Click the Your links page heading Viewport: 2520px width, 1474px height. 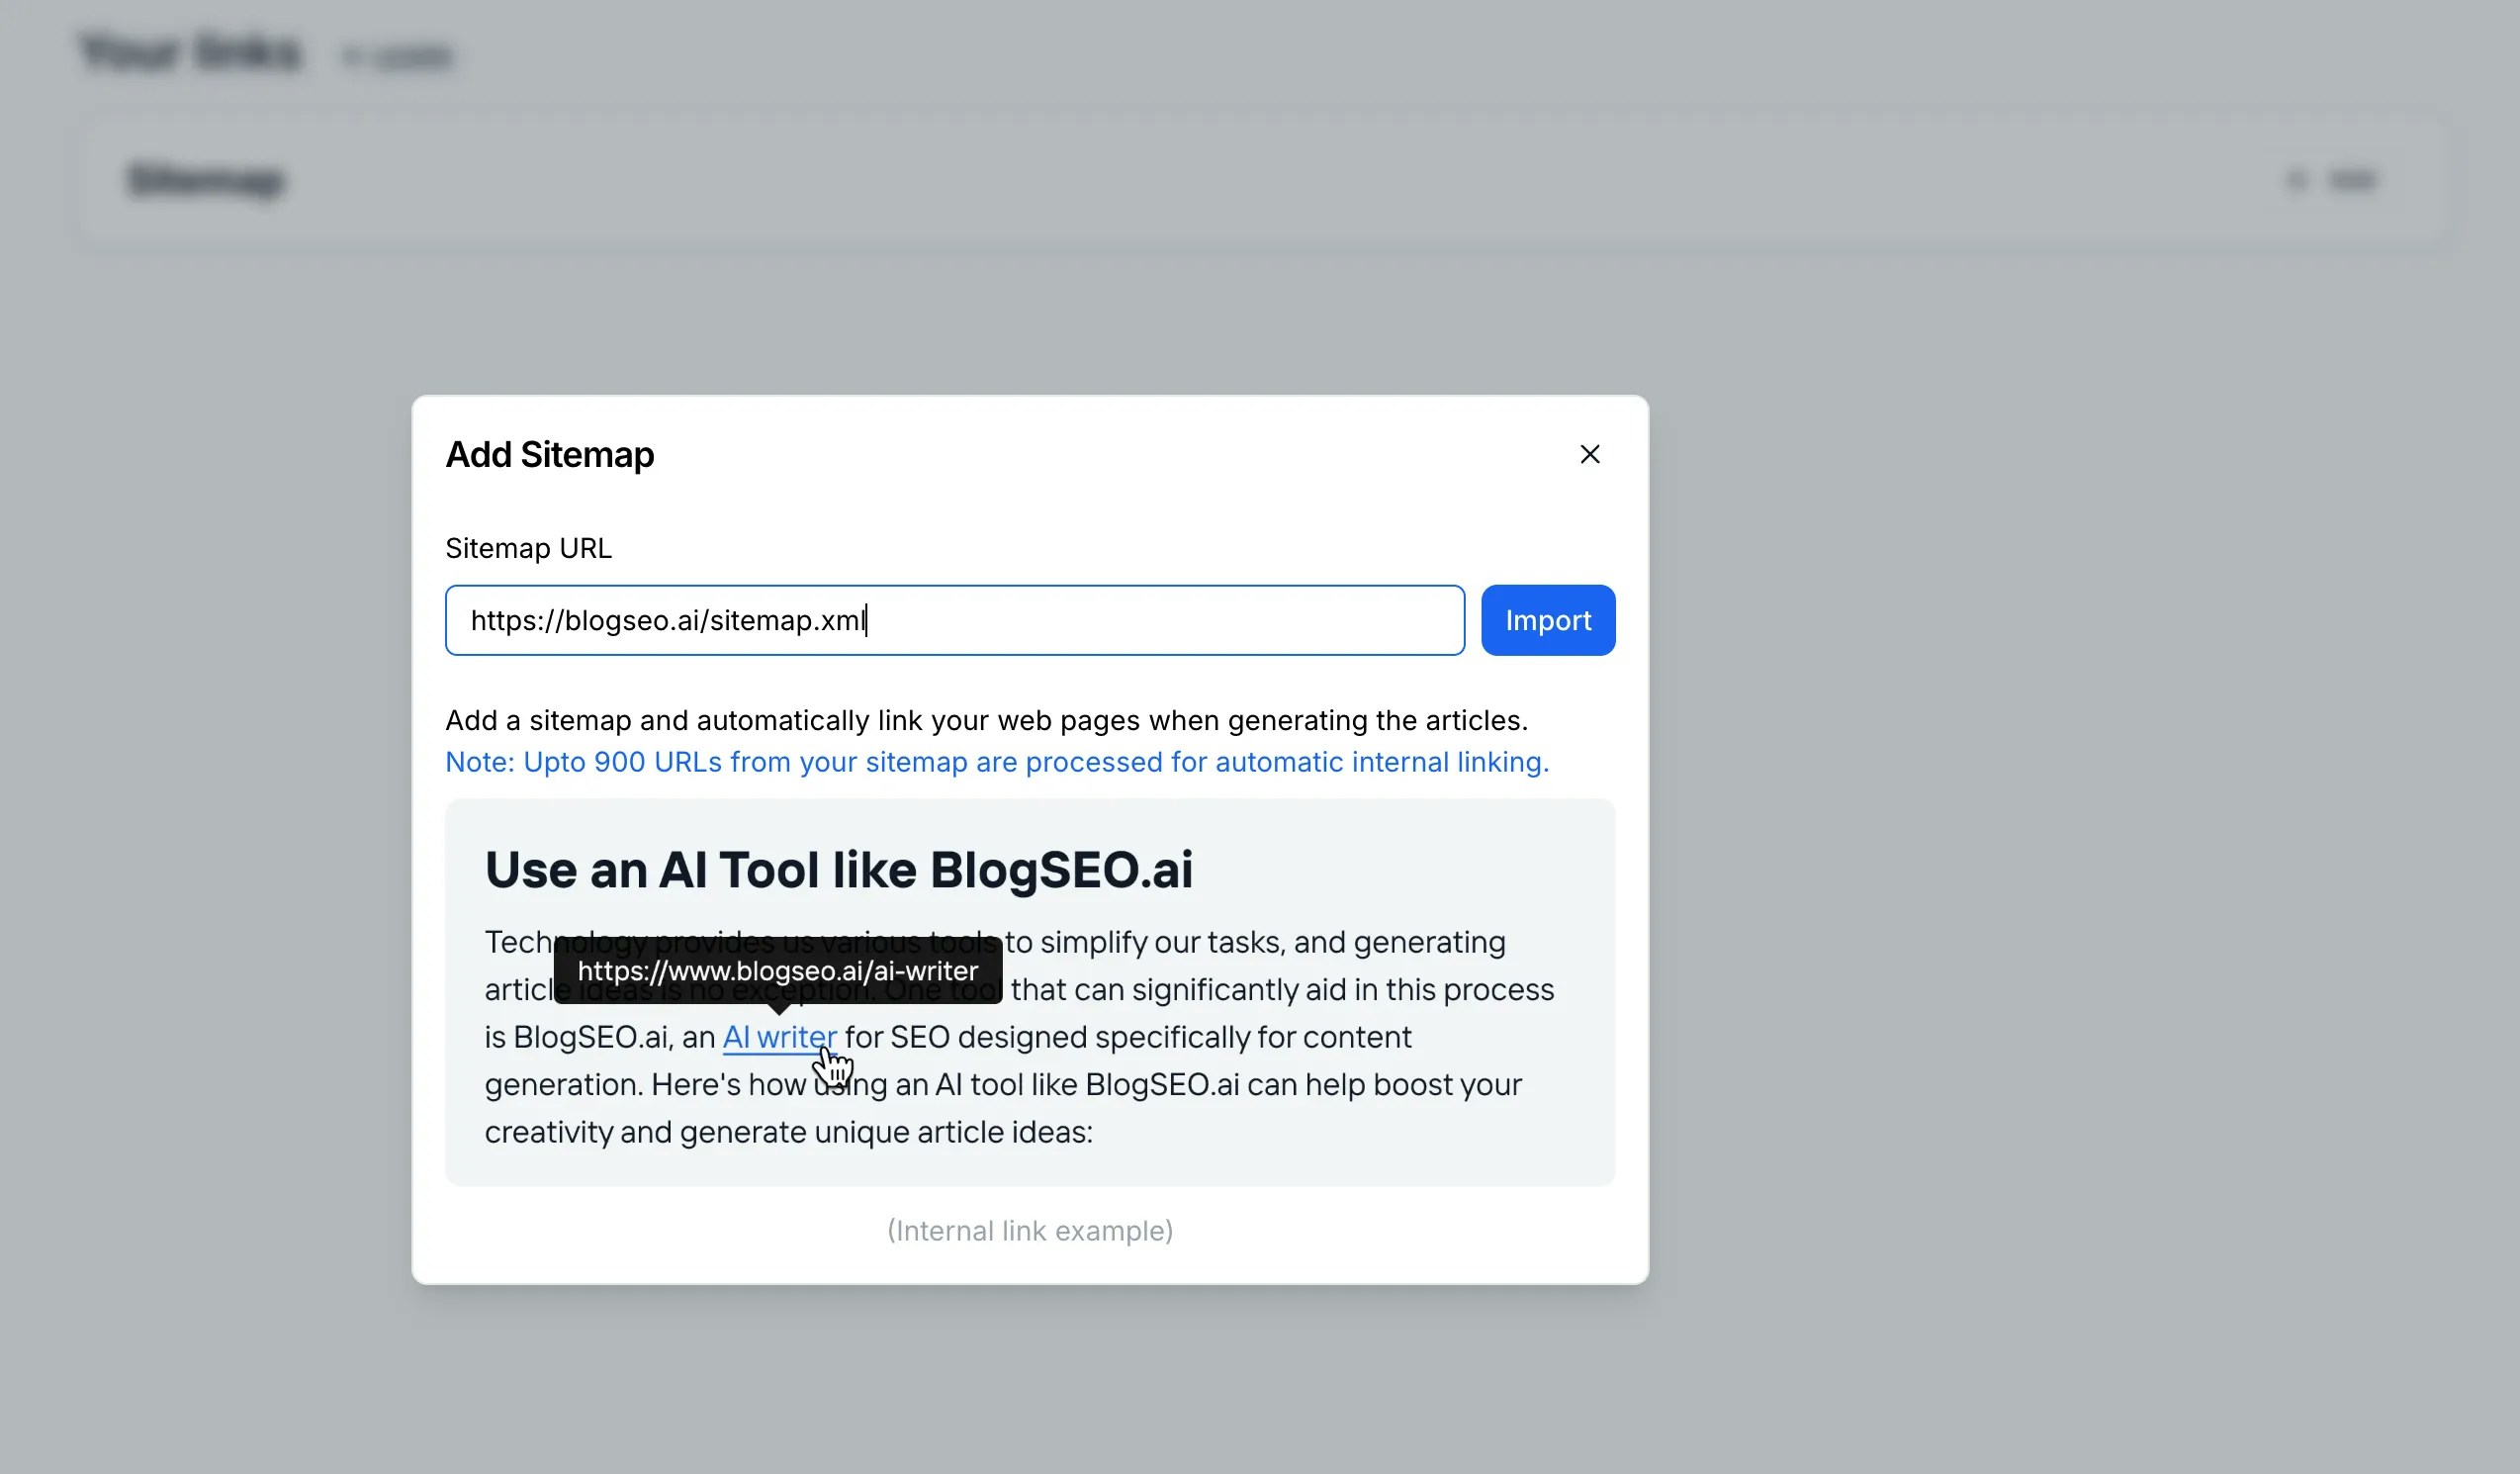pos(190,51)
